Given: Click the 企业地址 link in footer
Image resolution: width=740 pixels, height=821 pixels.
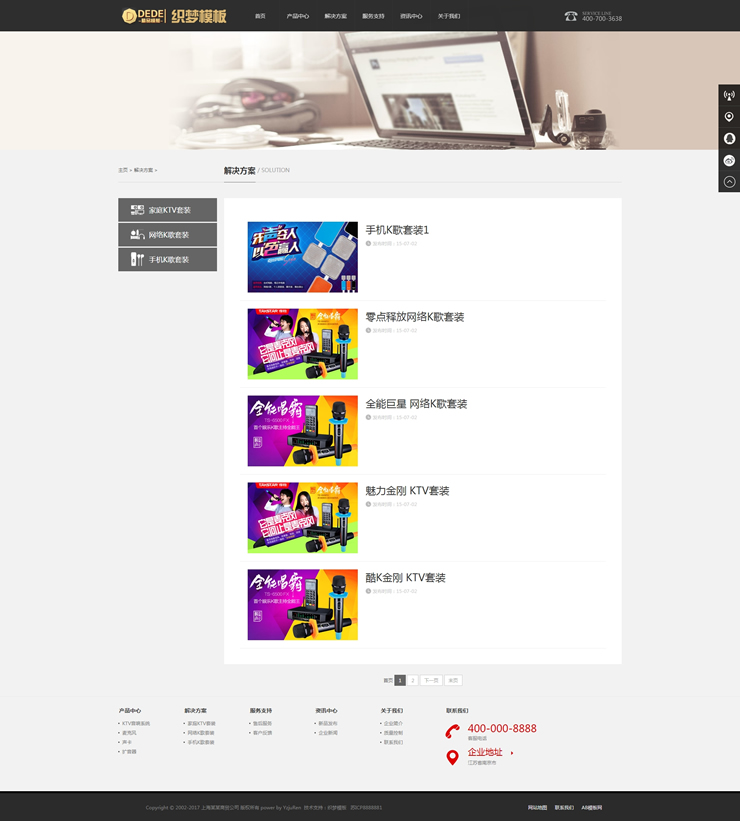Looking at the screenshot, I should pyautogui.click(x=485, y=752).
